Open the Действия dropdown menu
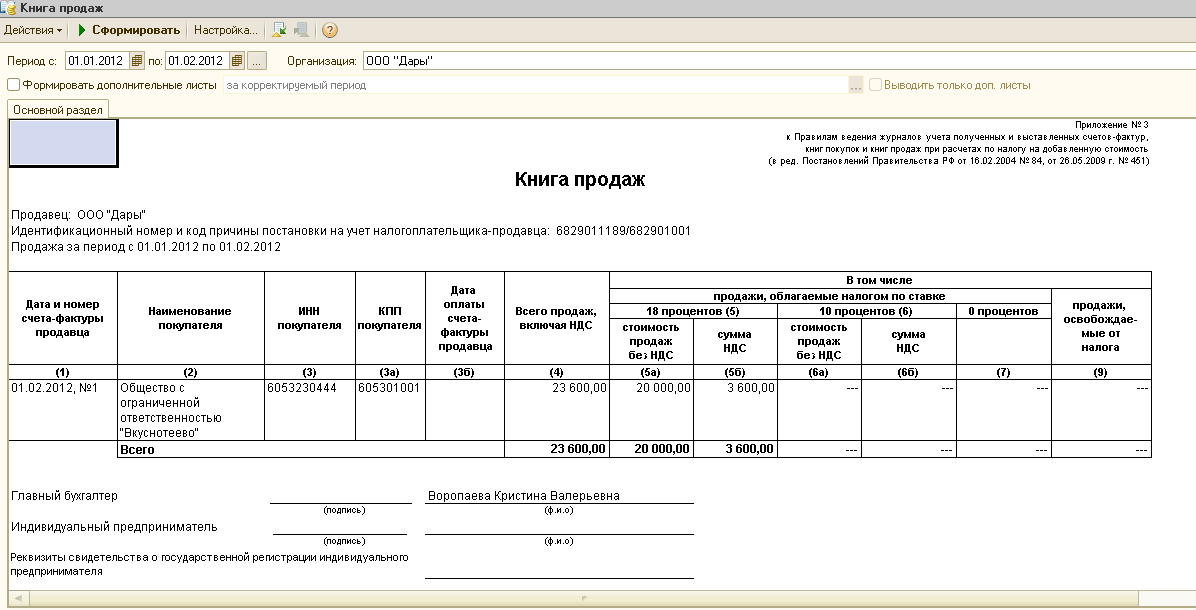The image size is (1196, 610). [33, 30]
